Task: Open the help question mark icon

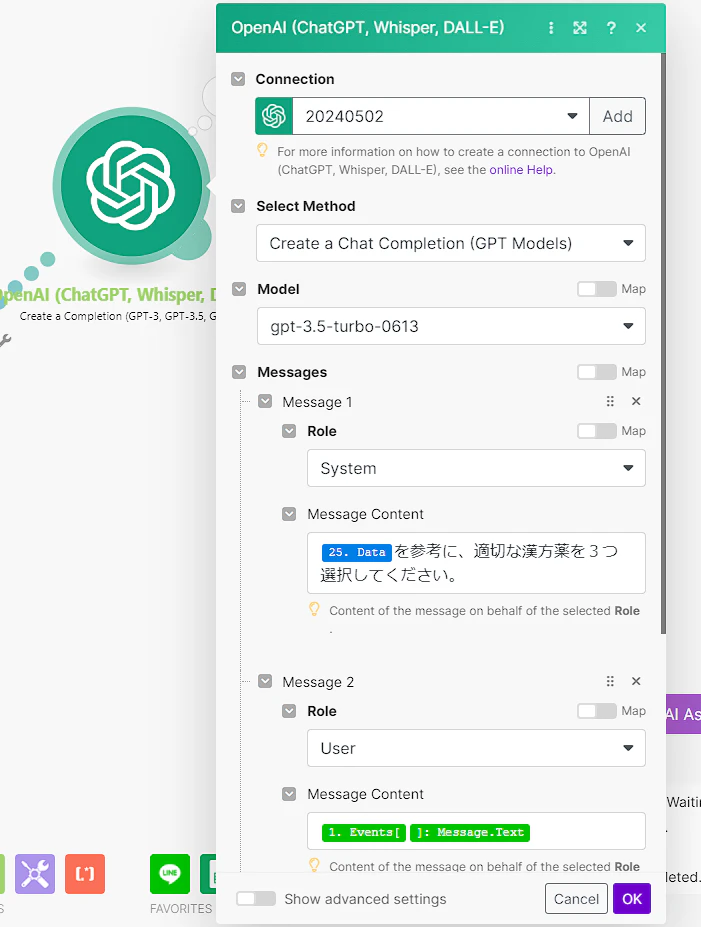Action: click(x=611, y=28)
